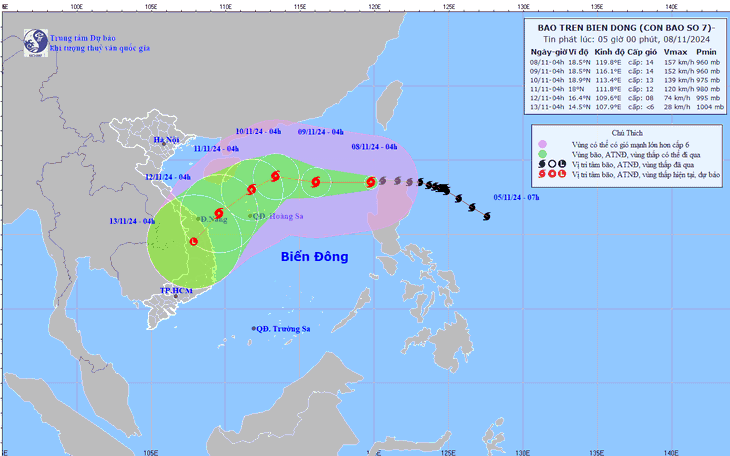Image resolution: width=730 pixels, height=456 pixels.
Task: Click the 'Biển Đông' sea label
Action: (x=315, y=257)
